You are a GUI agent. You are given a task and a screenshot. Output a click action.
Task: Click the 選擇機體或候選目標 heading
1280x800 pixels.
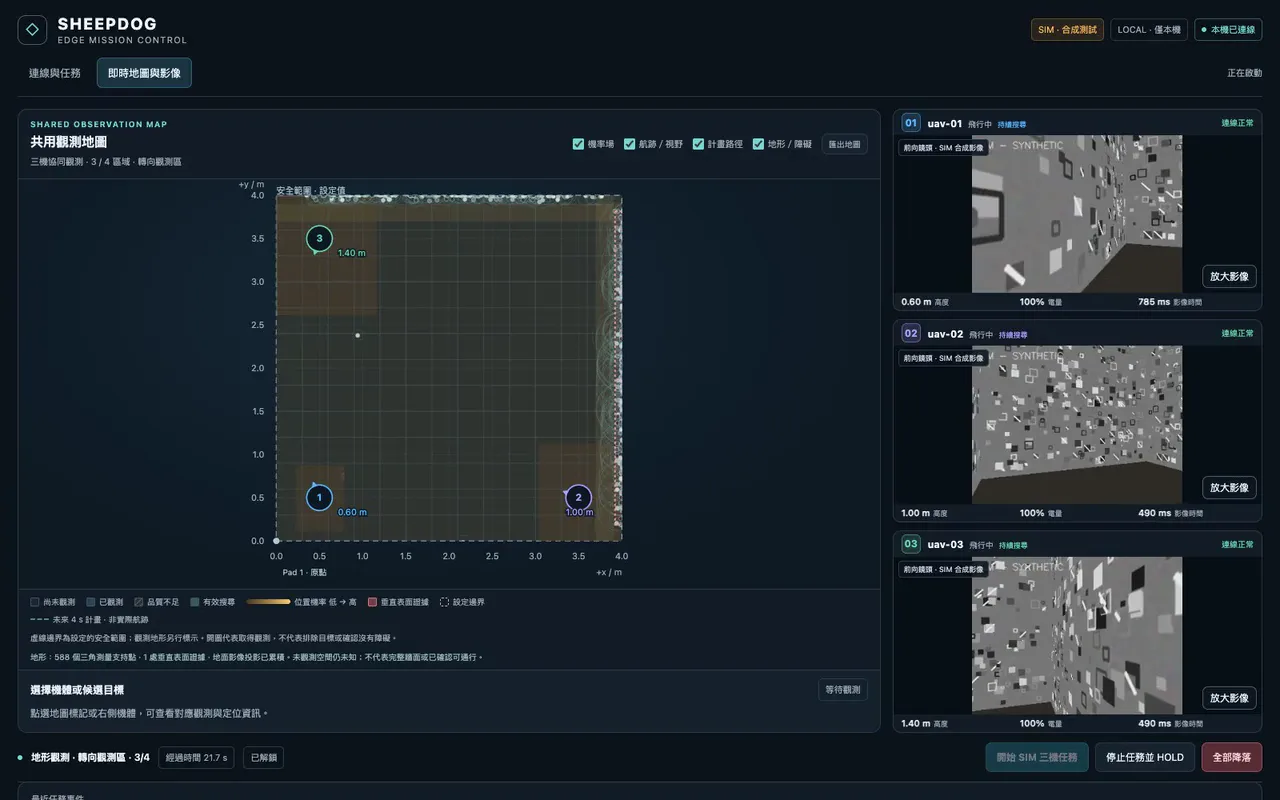pos(77,690)
